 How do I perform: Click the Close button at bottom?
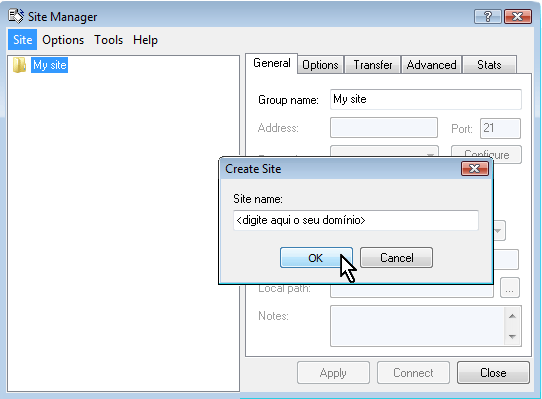(493, 373)
